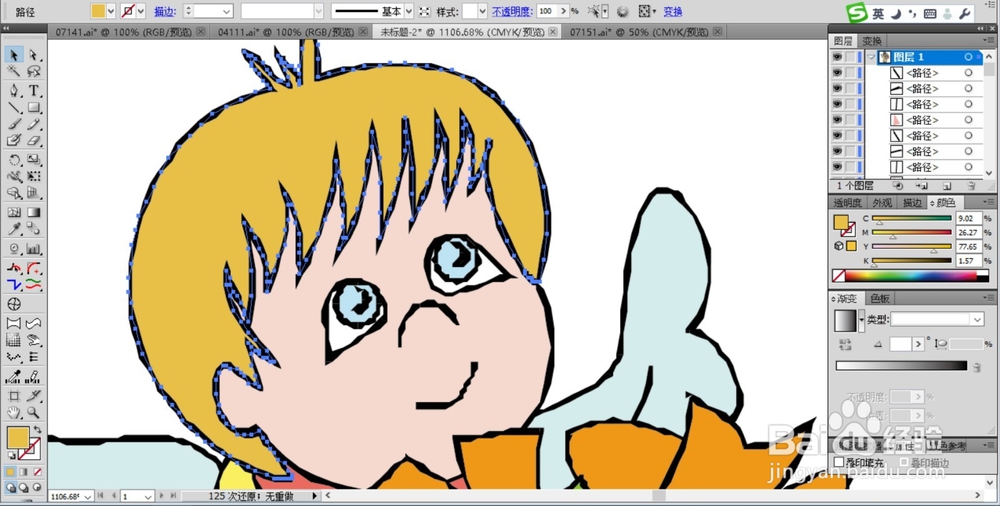Toggle visibility of the pink-thumbnail 路径 sublayer
The height and width of the screenshot is (506, 1000).
pyautogui.click(x=837, y=120)
